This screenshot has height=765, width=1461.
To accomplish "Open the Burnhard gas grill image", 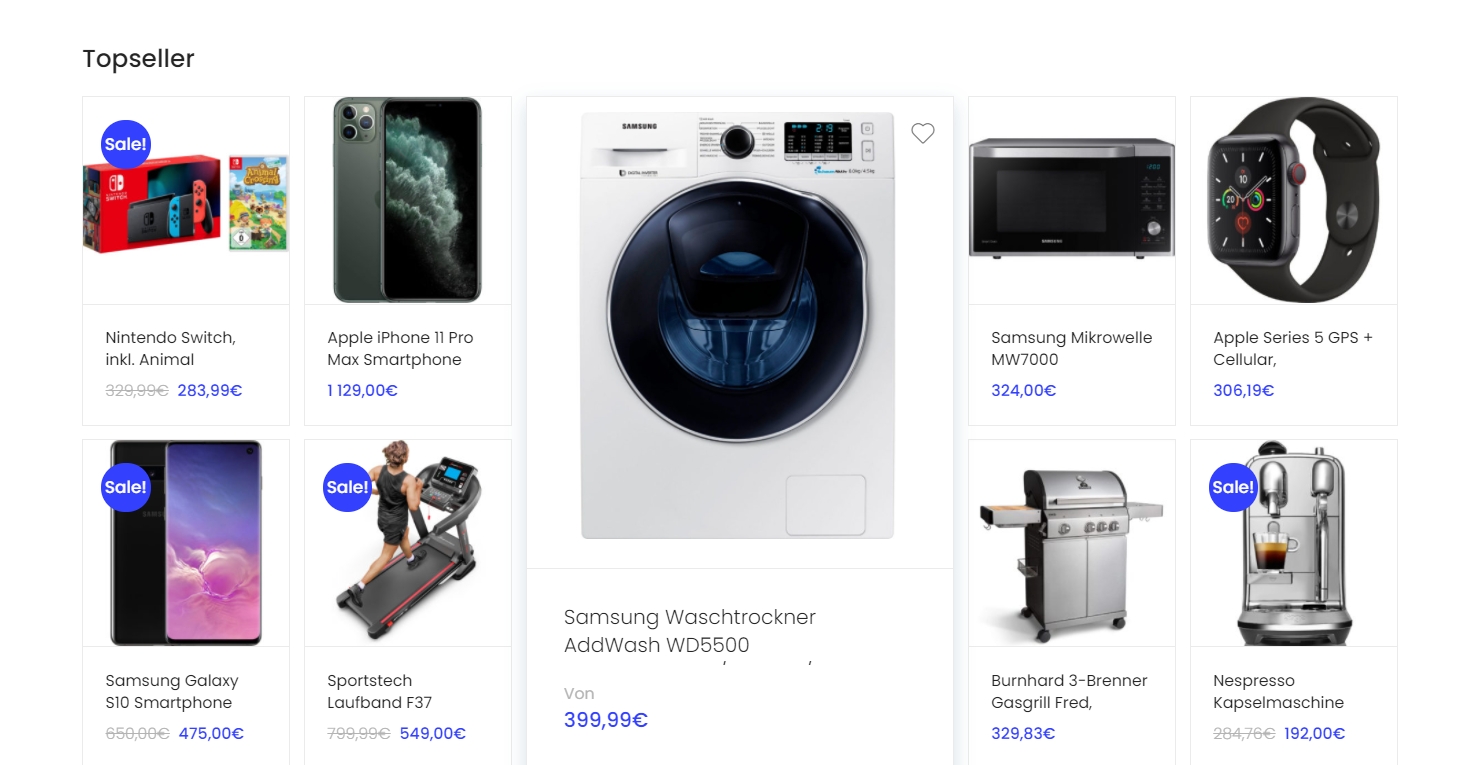I will (1072, 544).
